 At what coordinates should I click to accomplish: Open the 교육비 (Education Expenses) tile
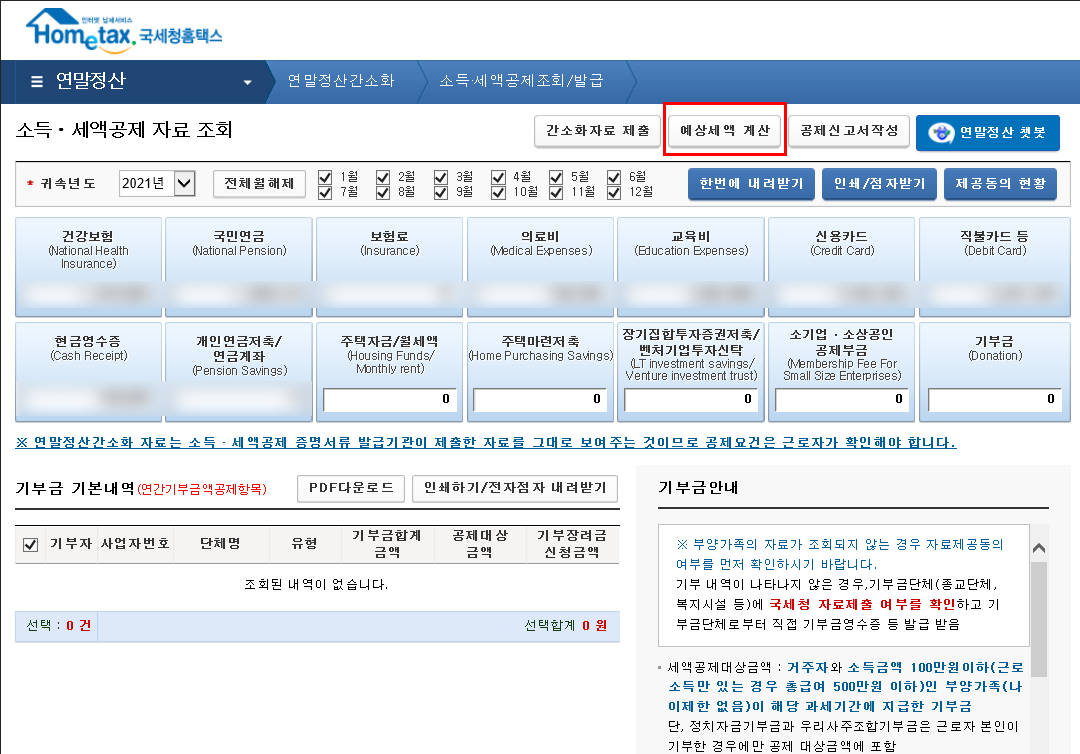click(691, 267)
